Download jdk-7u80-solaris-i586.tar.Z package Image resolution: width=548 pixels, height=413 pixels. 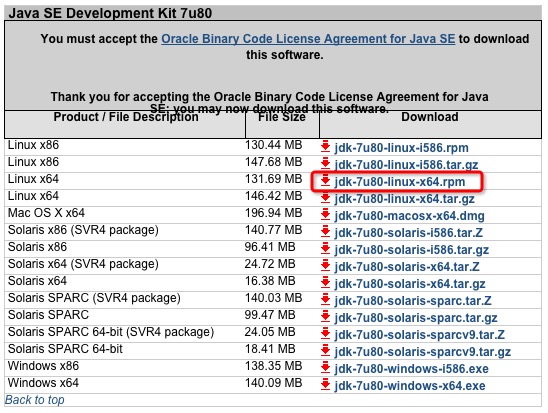tap(409, 233)
